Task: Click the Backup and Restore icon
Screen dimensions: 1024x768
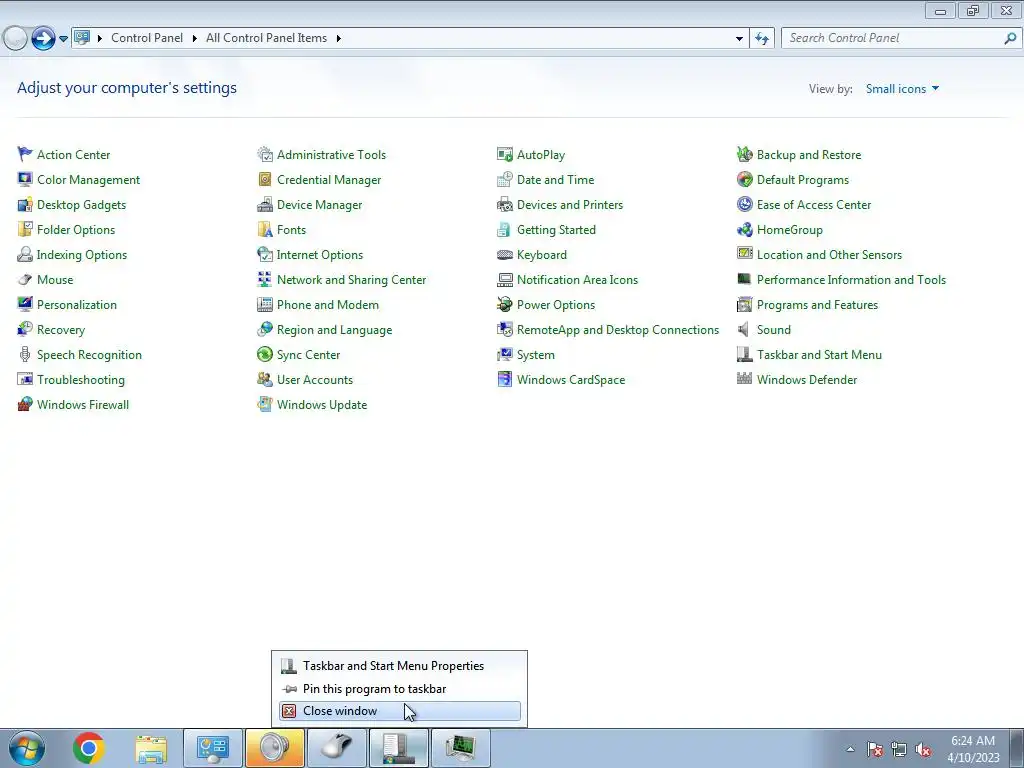Action: pos(744,154)
